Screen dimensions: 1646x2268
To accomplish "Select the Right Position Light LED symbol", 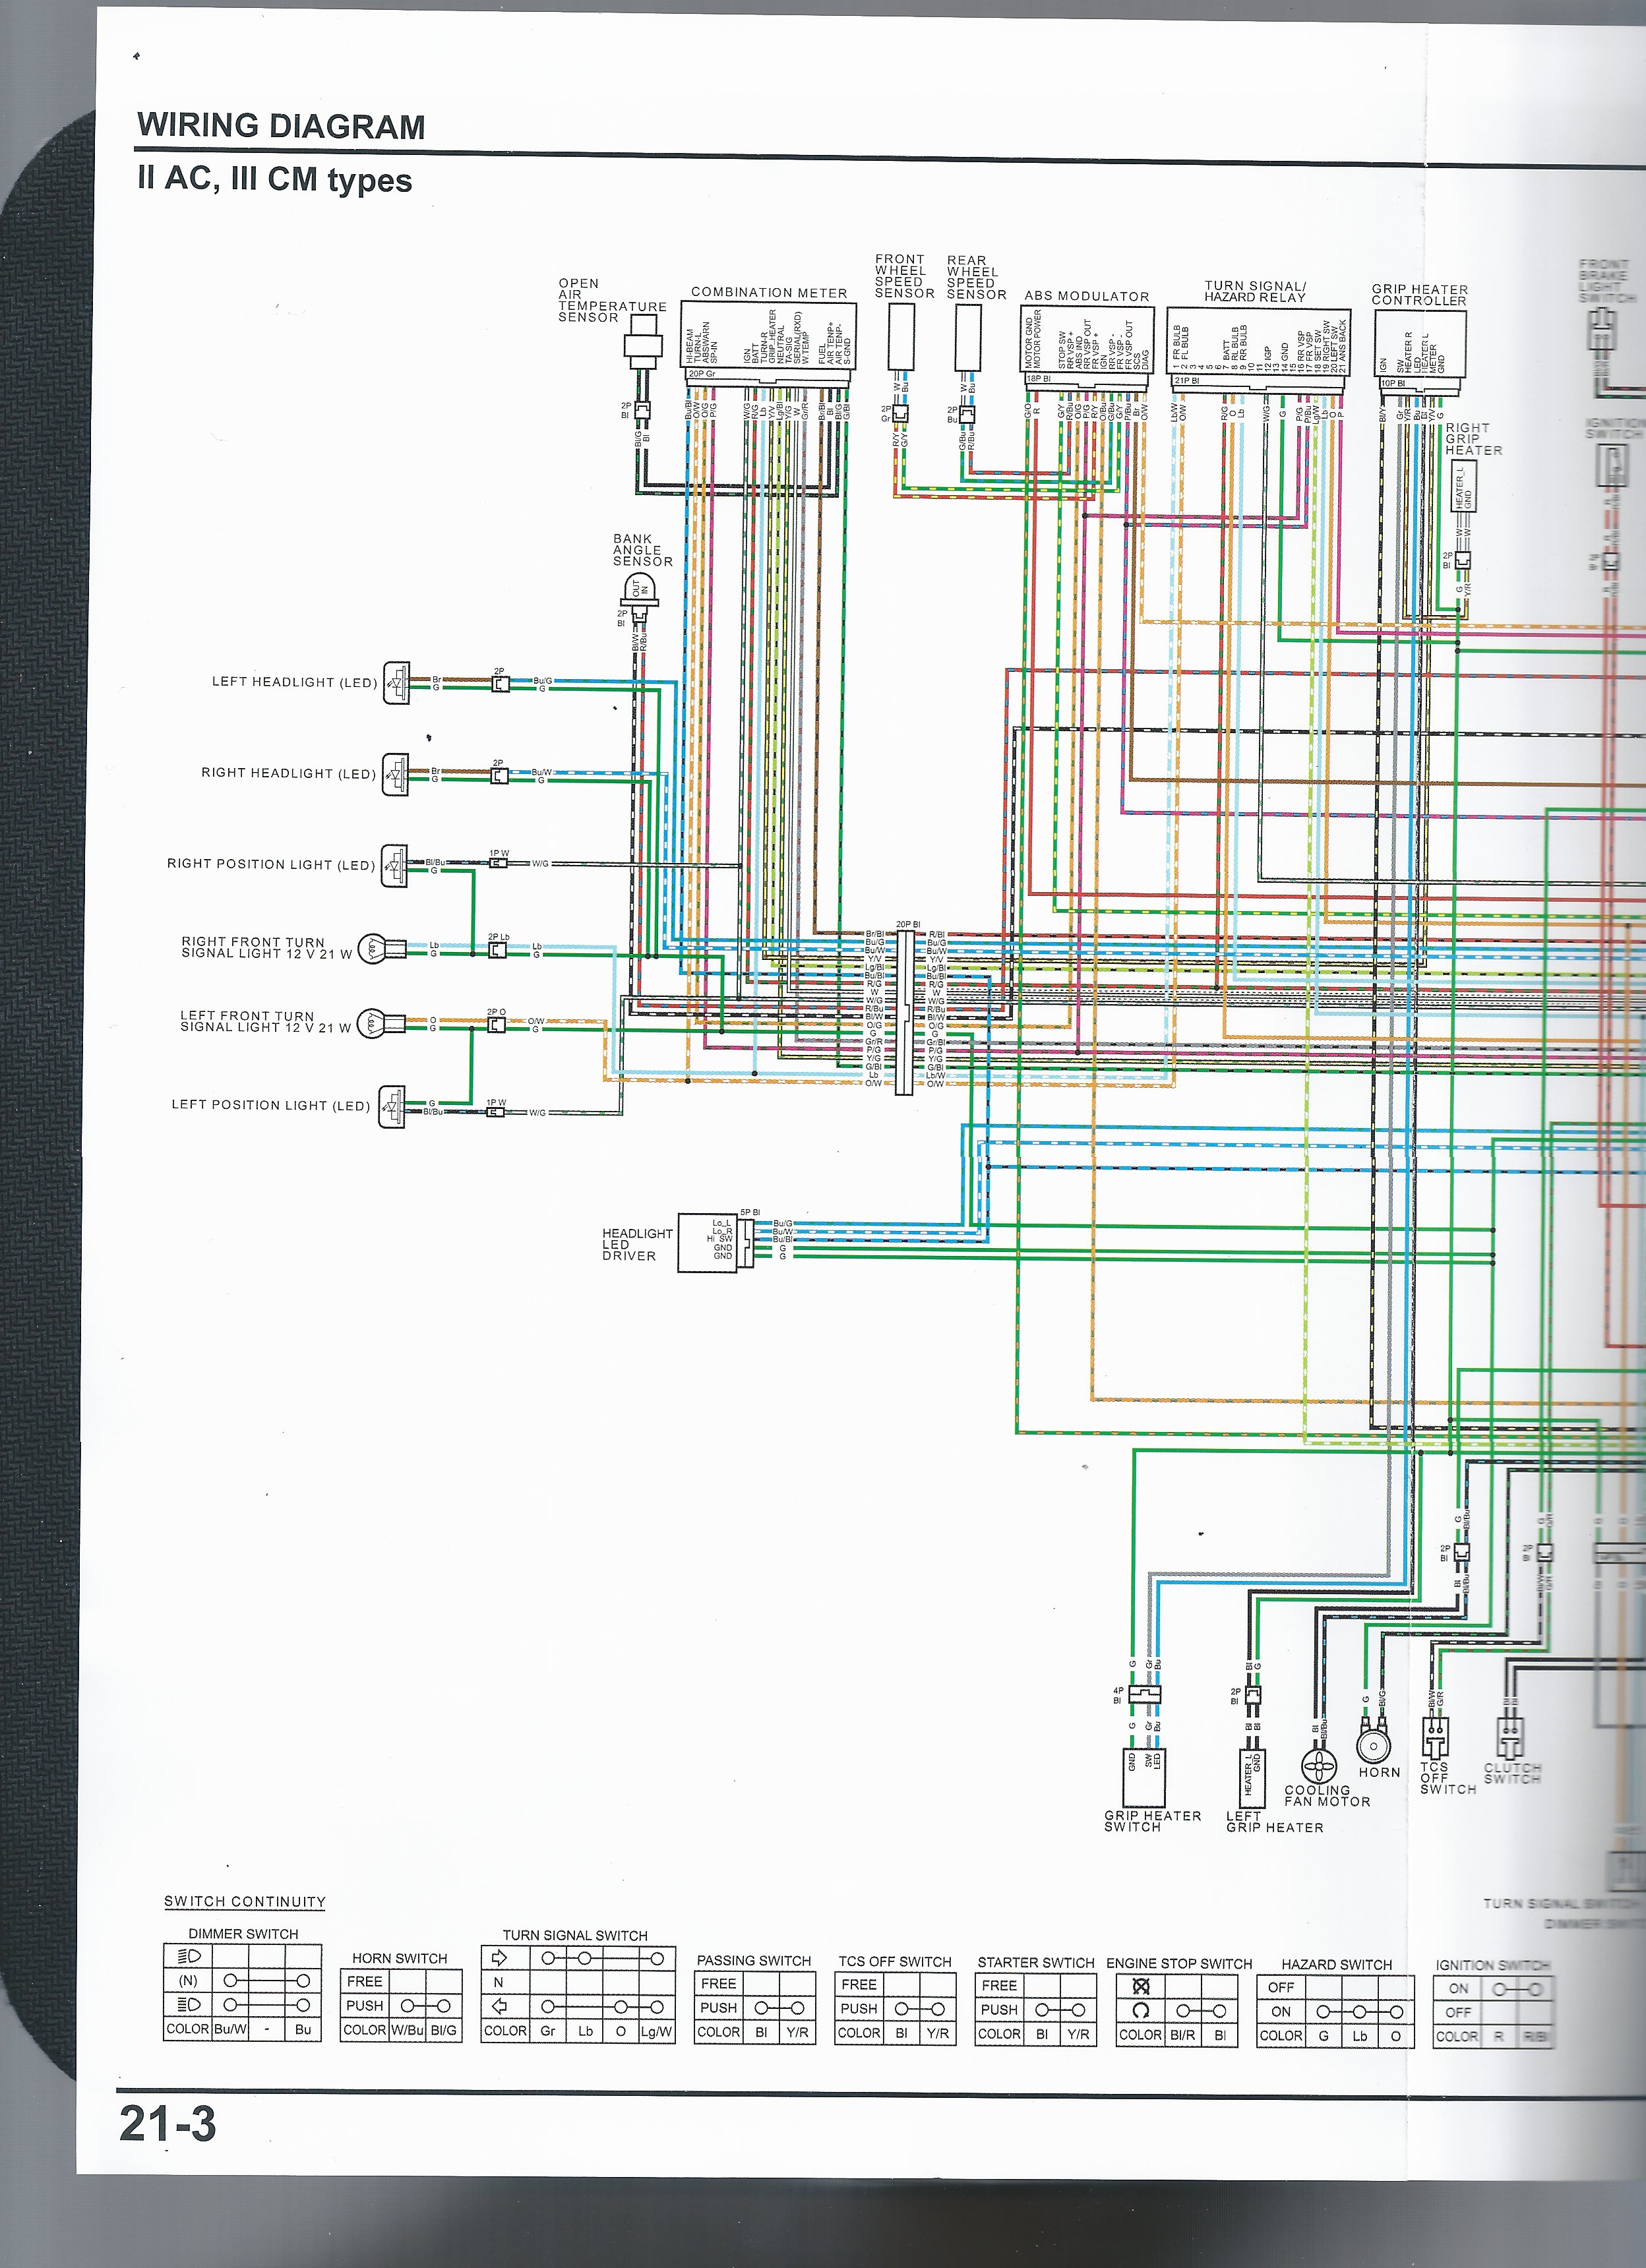I will click(394, 865).
